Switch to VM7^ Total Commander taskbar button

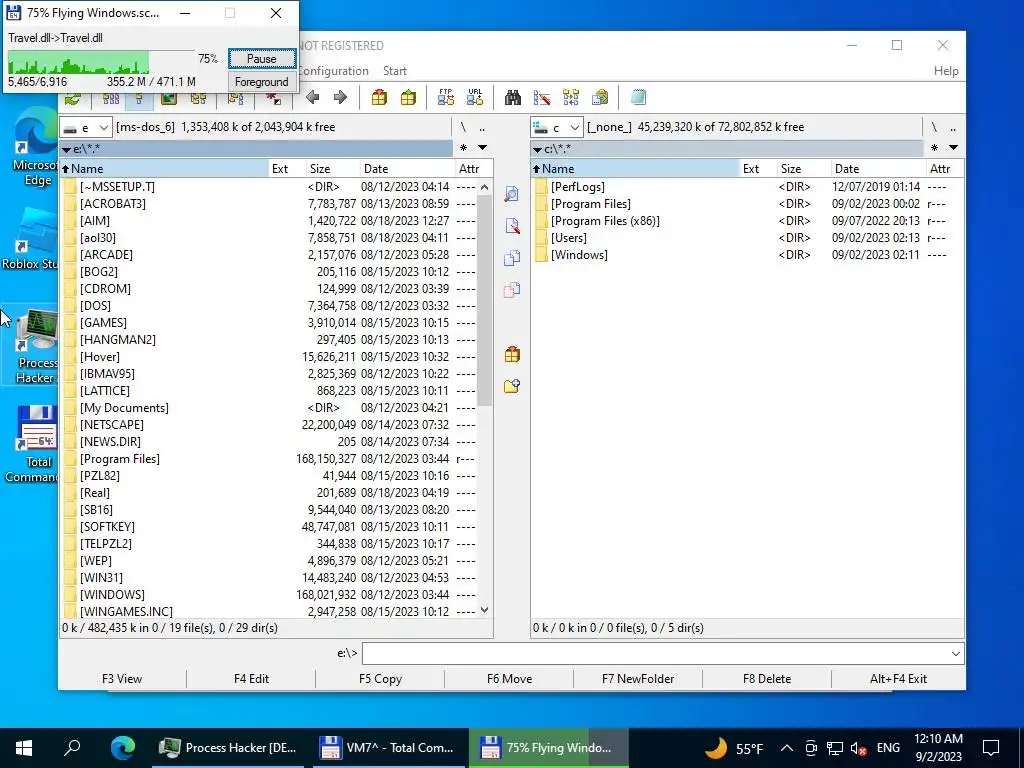(387, 748)
